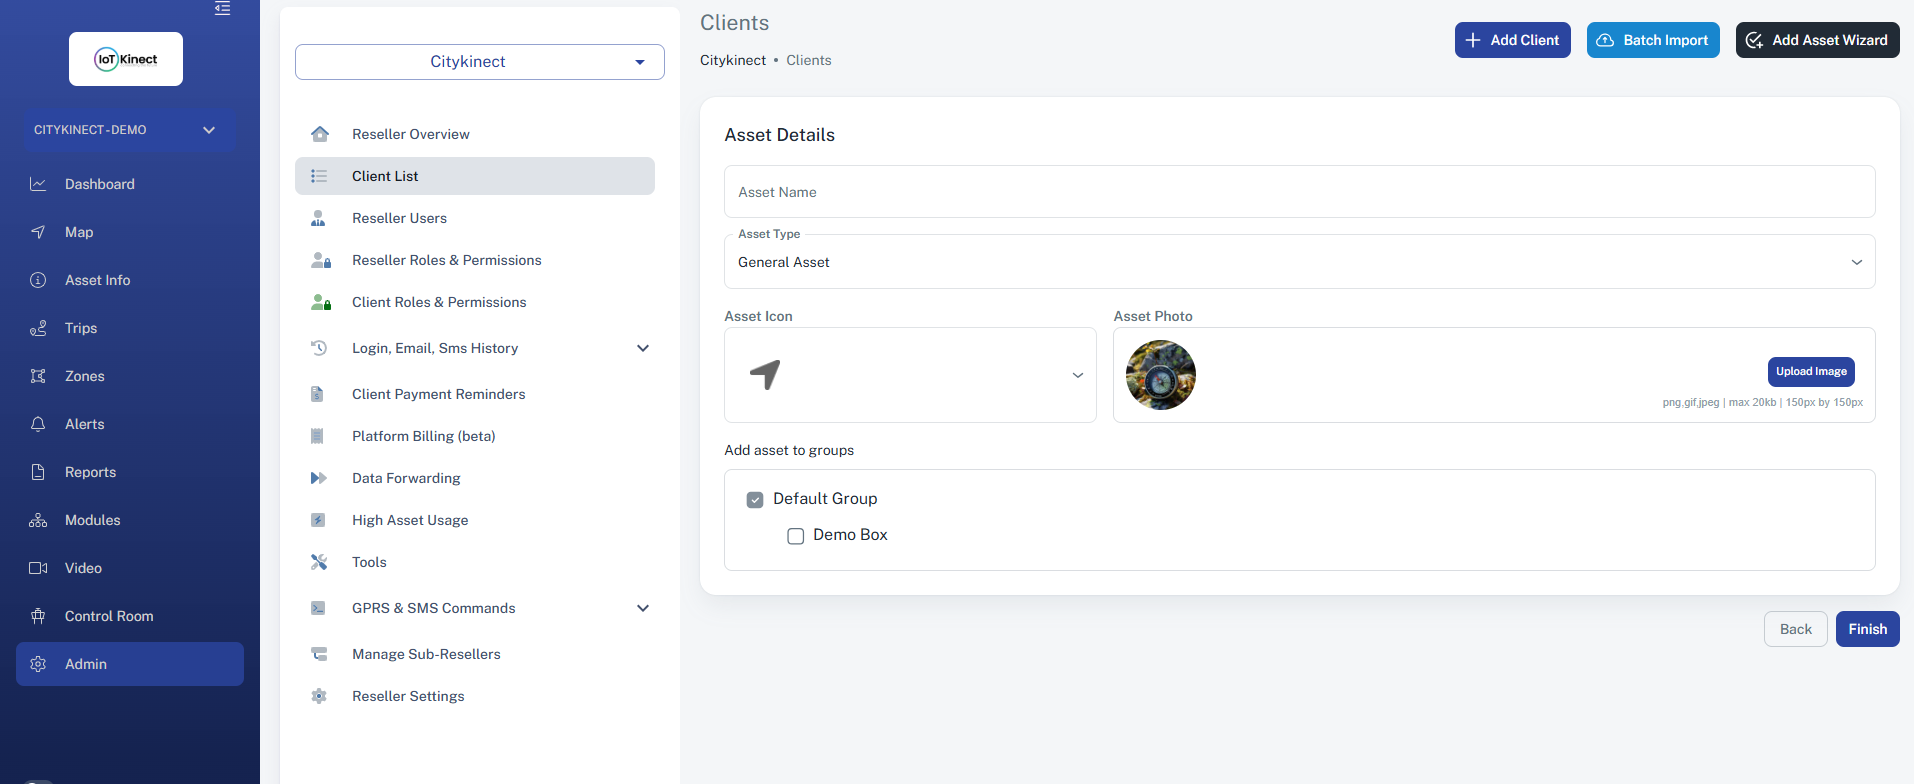Select Reseller Users menu item
Viewport: 1914px width, 784px height.
[x=399, y=218]
